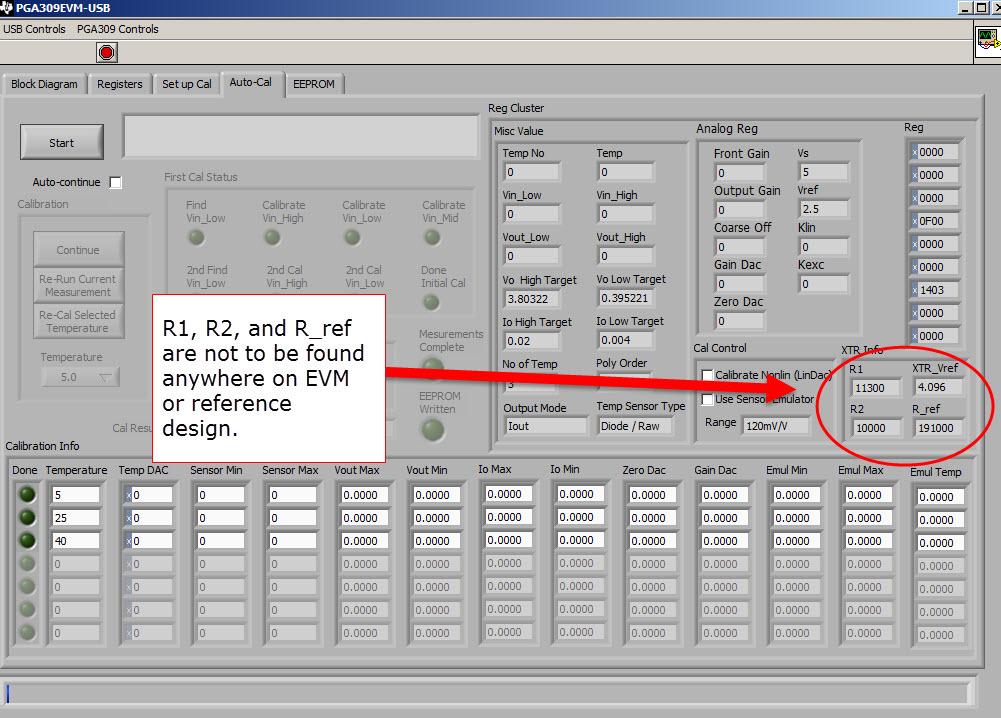This screenshot has width=1001, height=718.
Task: Click the R1 field showing 11300
Action: click(x=875, y=388)
